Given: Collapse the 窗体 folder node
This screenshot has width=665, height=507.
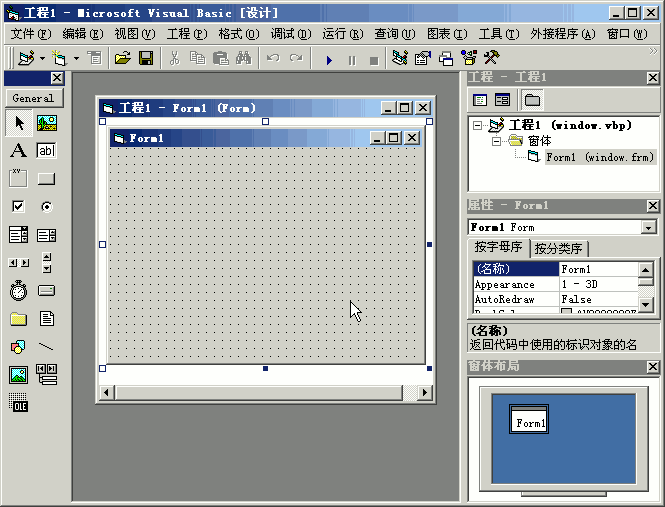Looking at the screenshot, I should pos(495,142).
